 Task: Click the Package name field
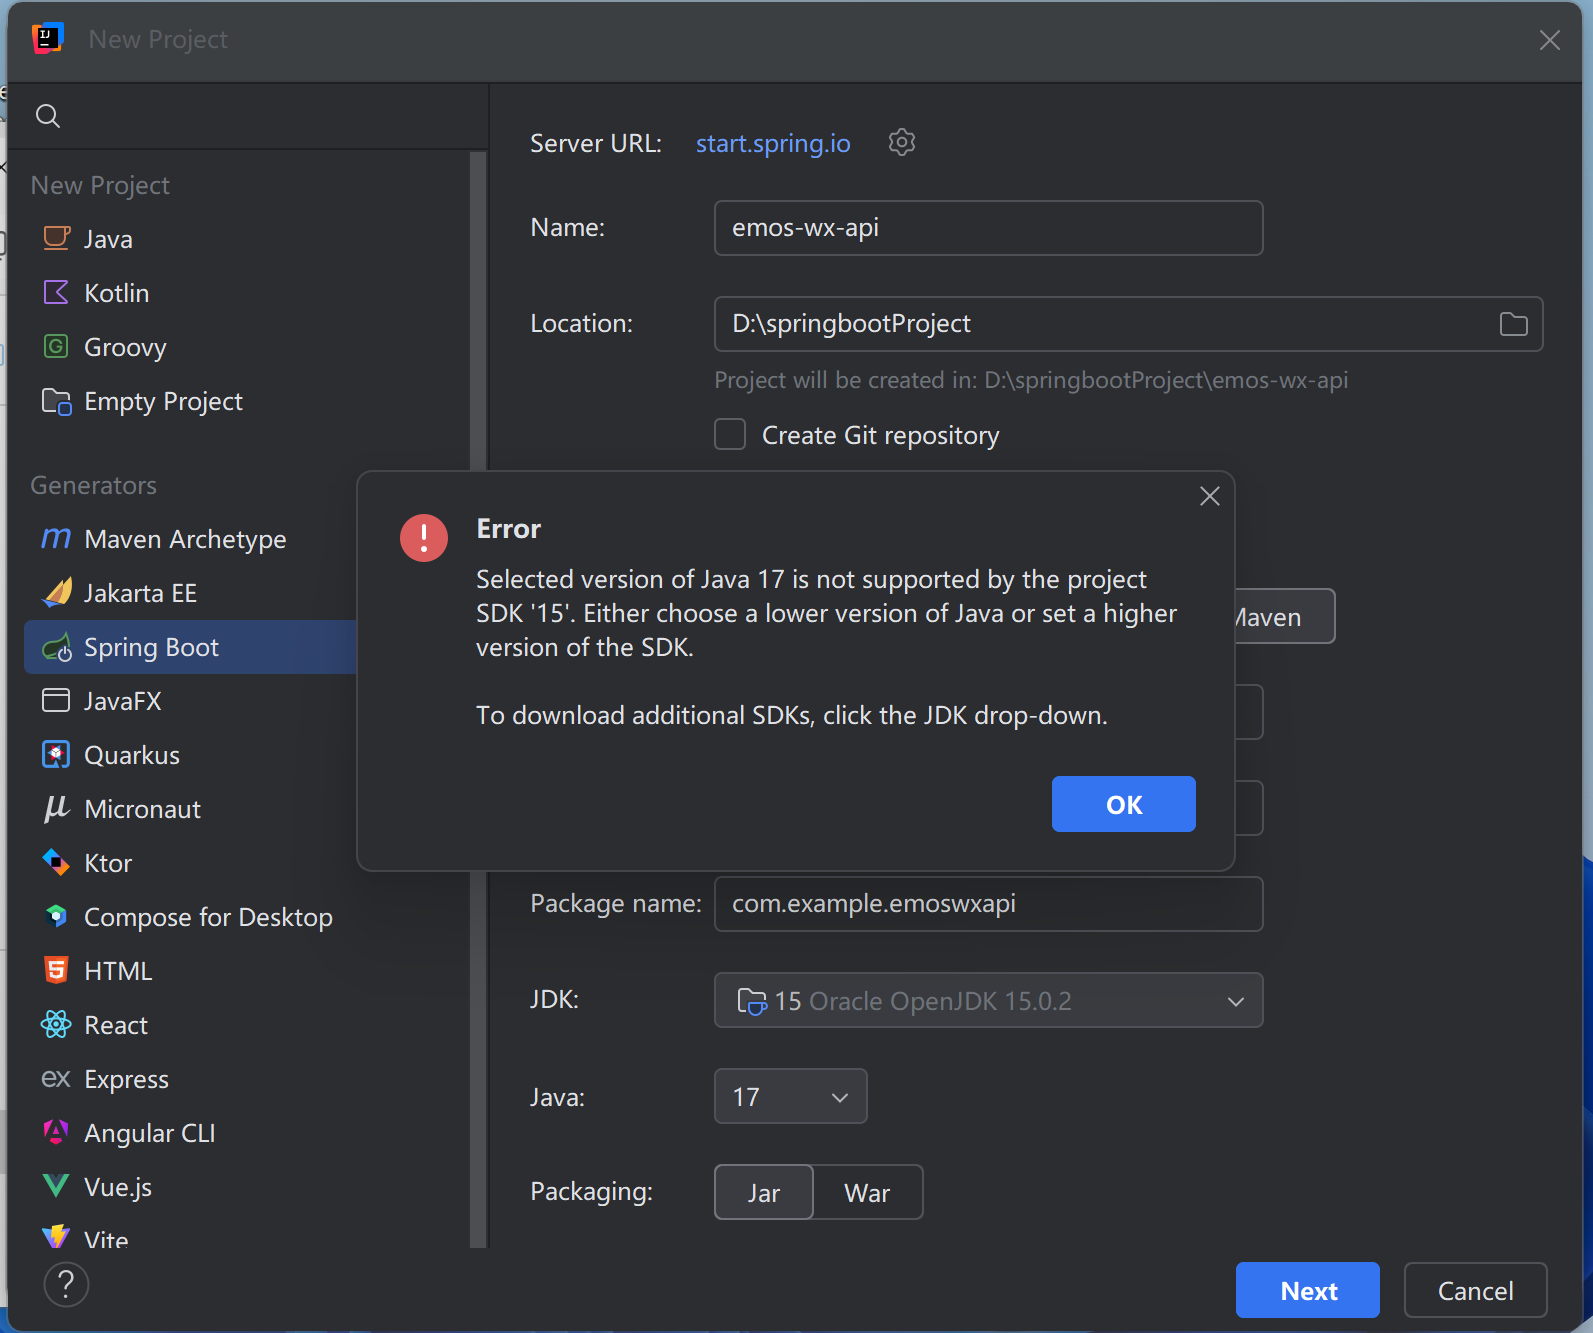(989, 904)
